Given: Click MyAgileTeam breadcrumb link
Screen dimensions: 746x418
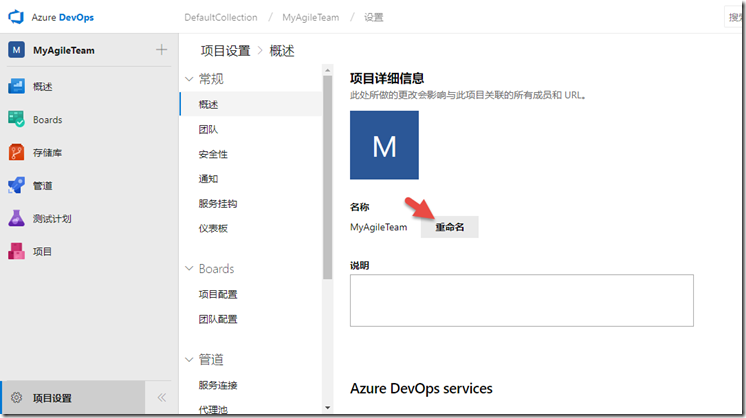Looking at the screenshot, I should point(311,18).
